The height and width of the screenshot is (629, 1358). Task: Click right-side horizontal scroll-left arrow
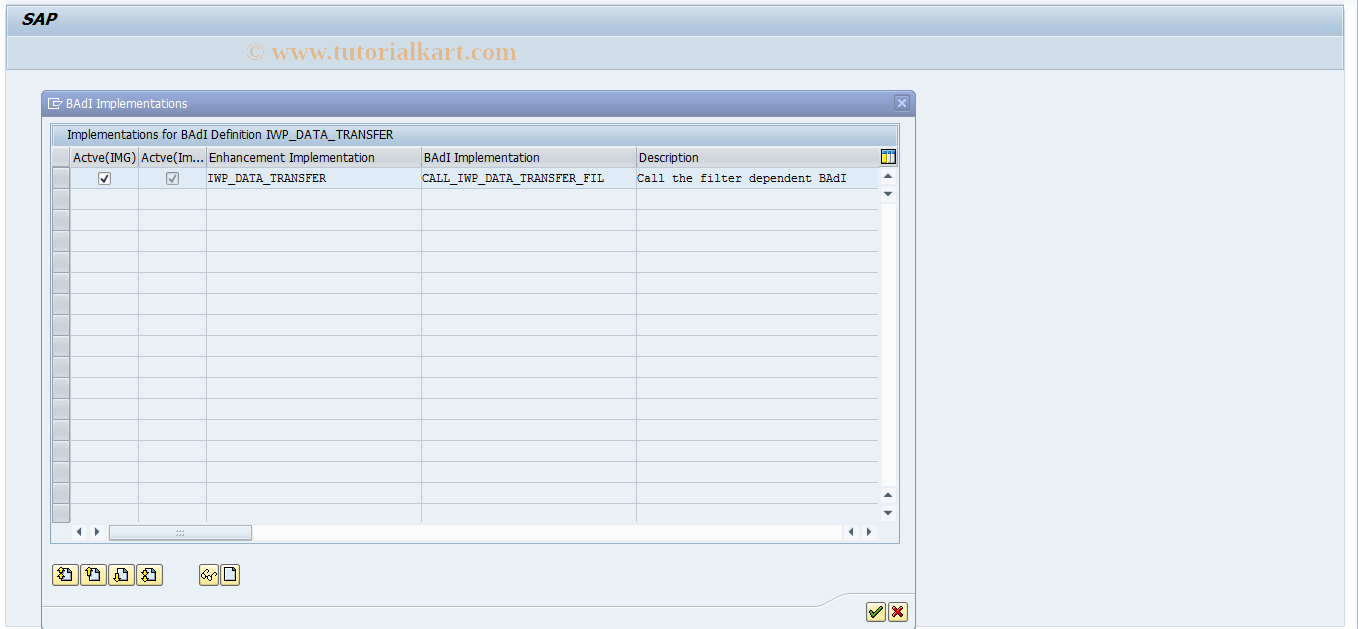(x=852, y=532)
